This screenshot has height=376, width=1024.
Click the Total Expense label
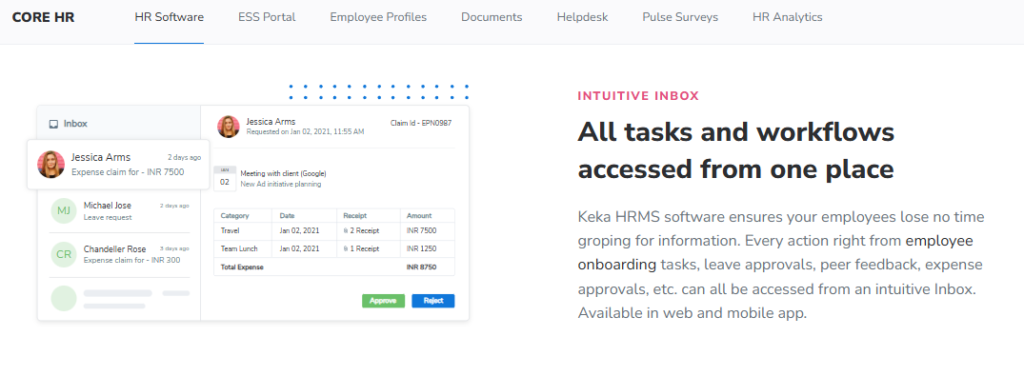(x=242, y=267)
